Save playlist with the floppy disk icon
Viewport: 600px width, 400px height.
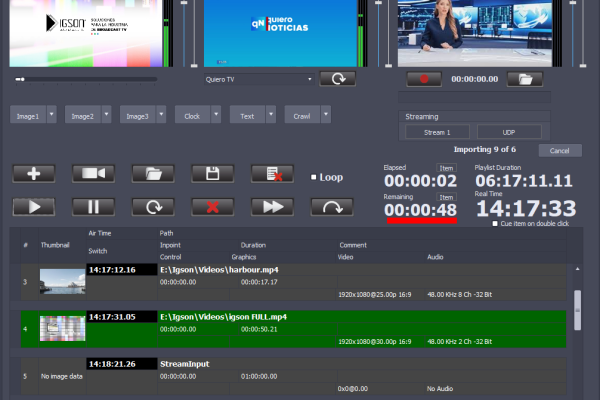tap(213, 173)
